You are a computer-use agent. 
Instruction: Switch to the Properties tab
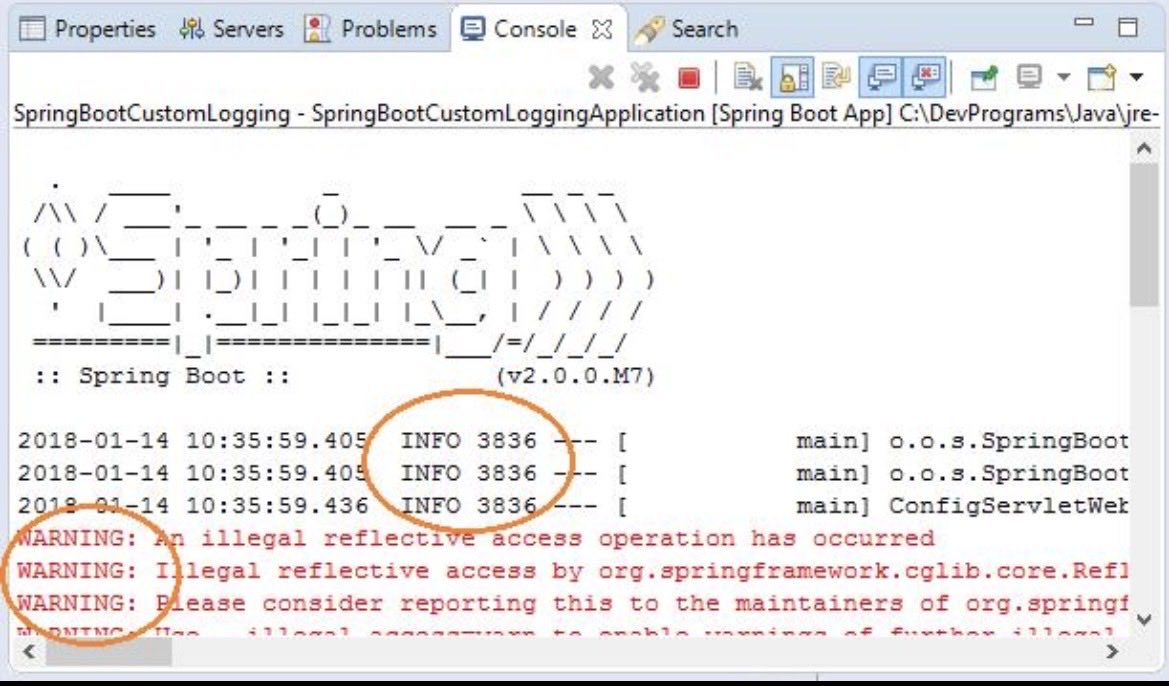(87, 29)
